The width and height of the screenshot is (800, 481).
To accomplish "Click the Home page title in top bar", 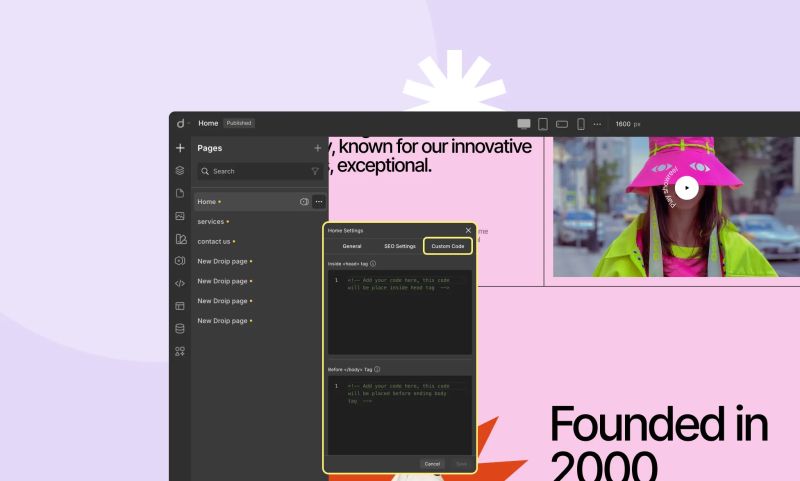I will [208, 123].
